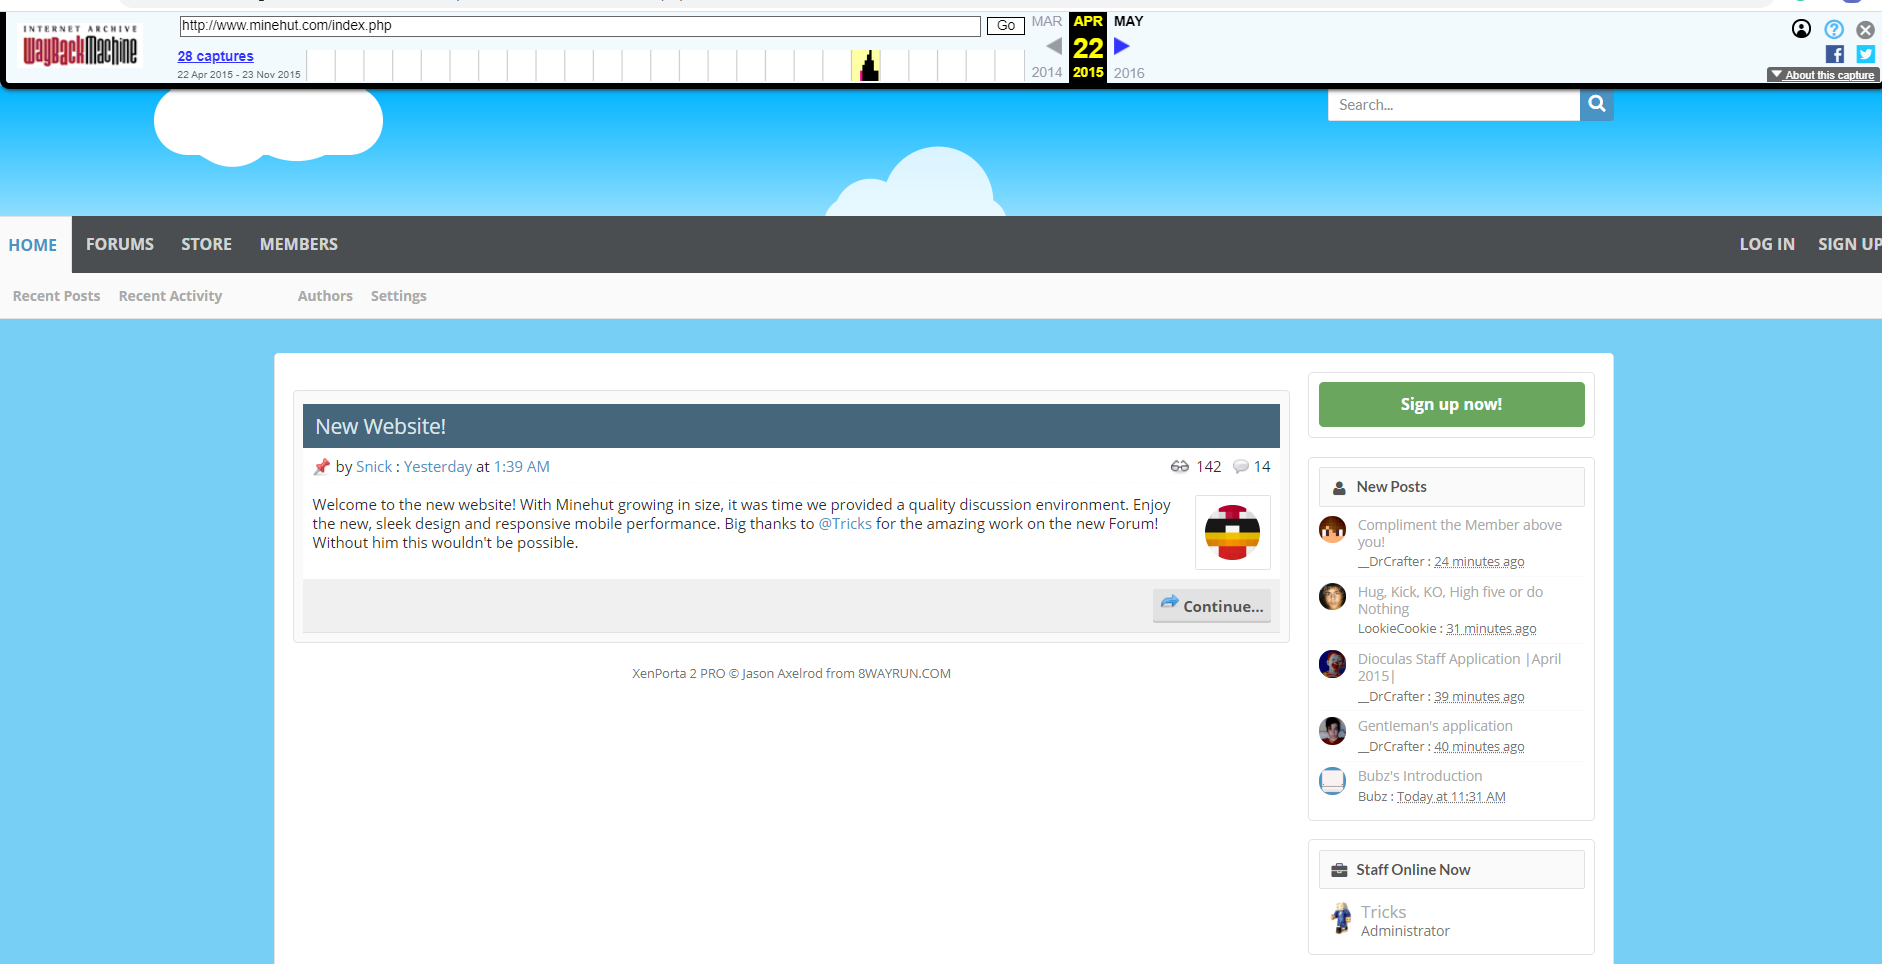Select the Recent Activity sub-tab
The width and height of the screenshot is (1882, 964).
171,296
